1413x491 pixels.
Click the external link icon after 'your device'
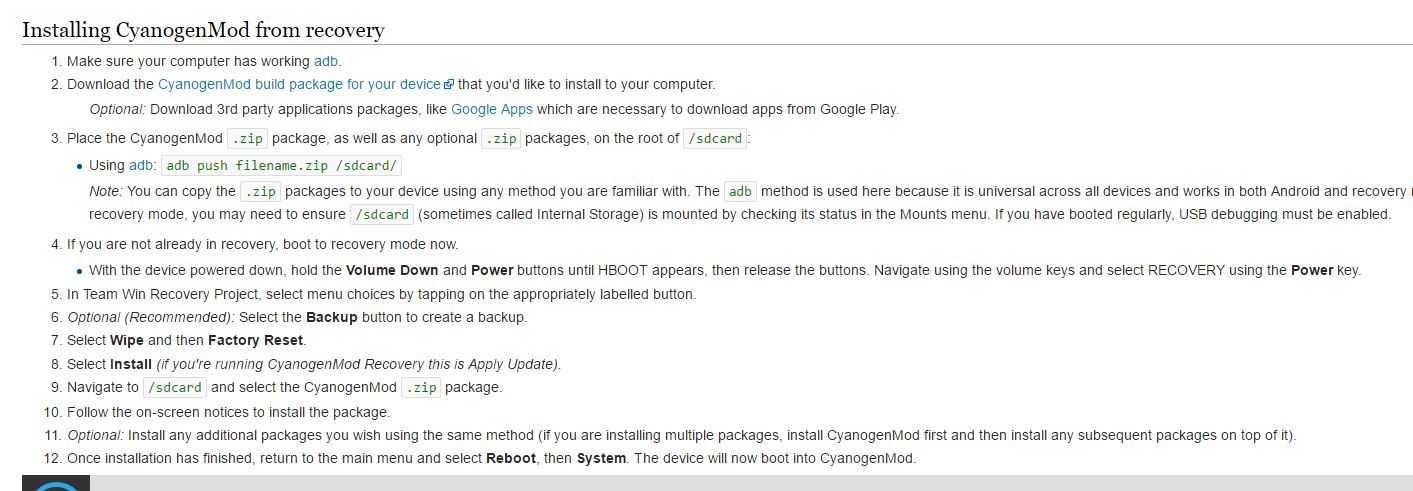(x=448, y=85)
